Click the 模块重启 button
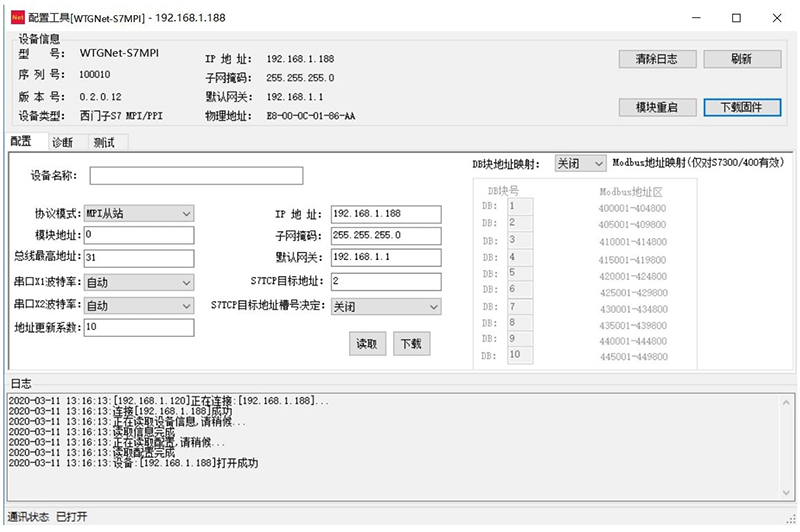The image size is (800, 532). [x=657, y=107]
